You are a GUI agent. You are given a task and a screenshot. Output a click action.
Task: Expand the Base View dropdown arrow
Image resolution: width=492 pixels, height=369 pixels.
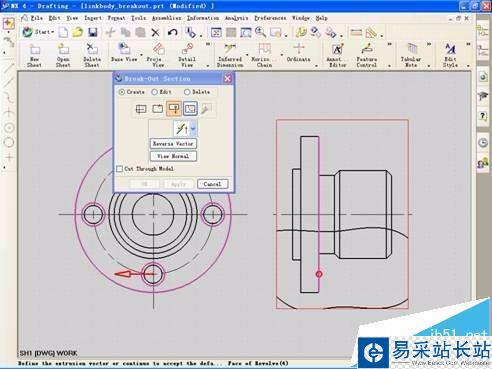coord(141,55)
